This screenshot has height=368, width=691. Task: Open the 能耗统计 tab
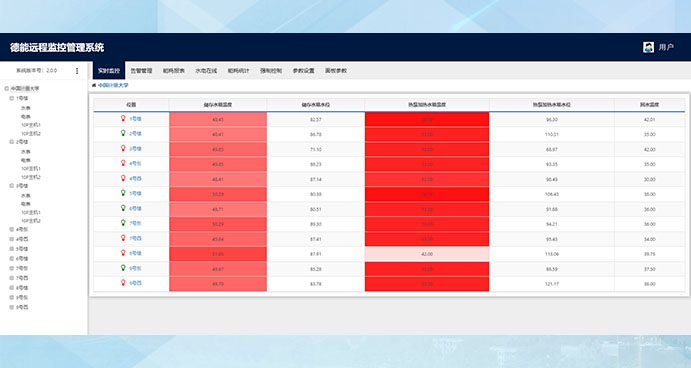pyautogui.click(x=238, y=71)
